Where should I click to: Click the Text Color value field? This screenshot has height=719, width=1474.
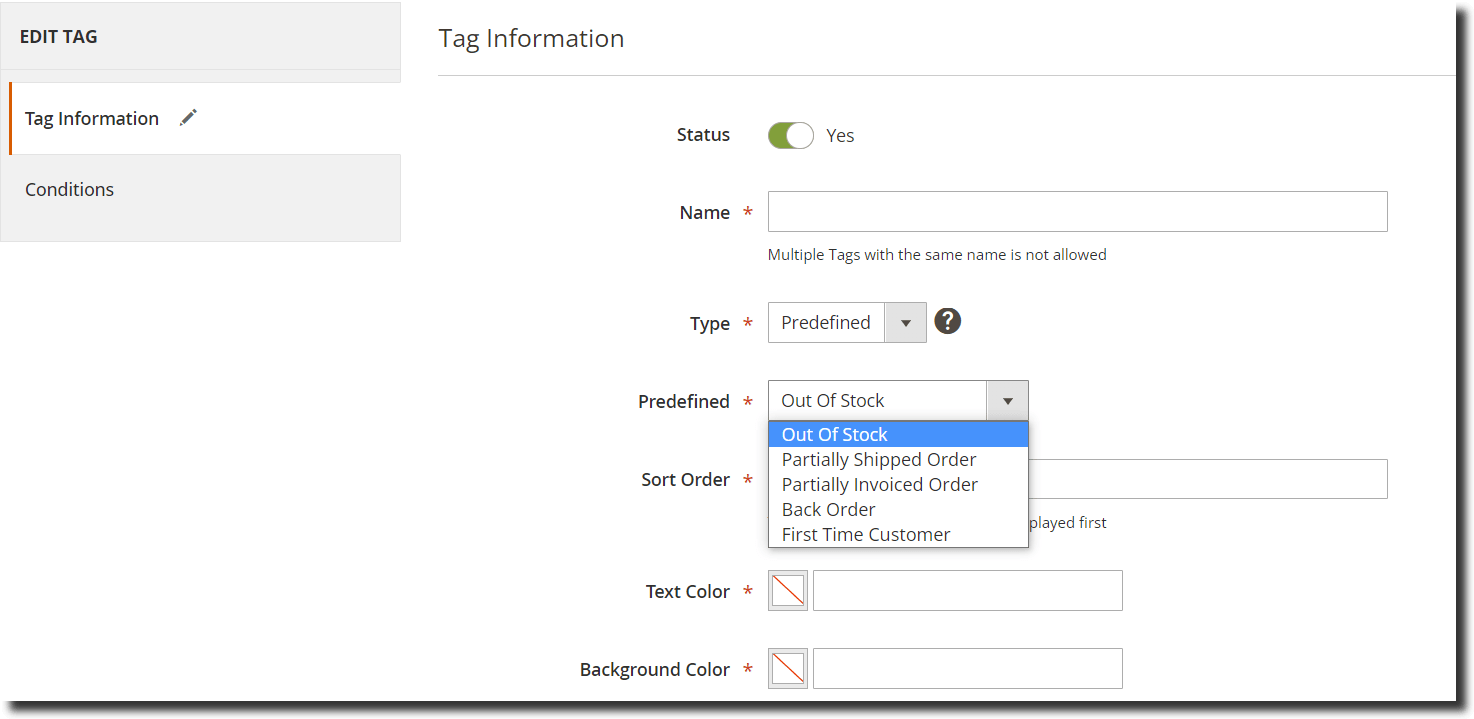[967, 591]
